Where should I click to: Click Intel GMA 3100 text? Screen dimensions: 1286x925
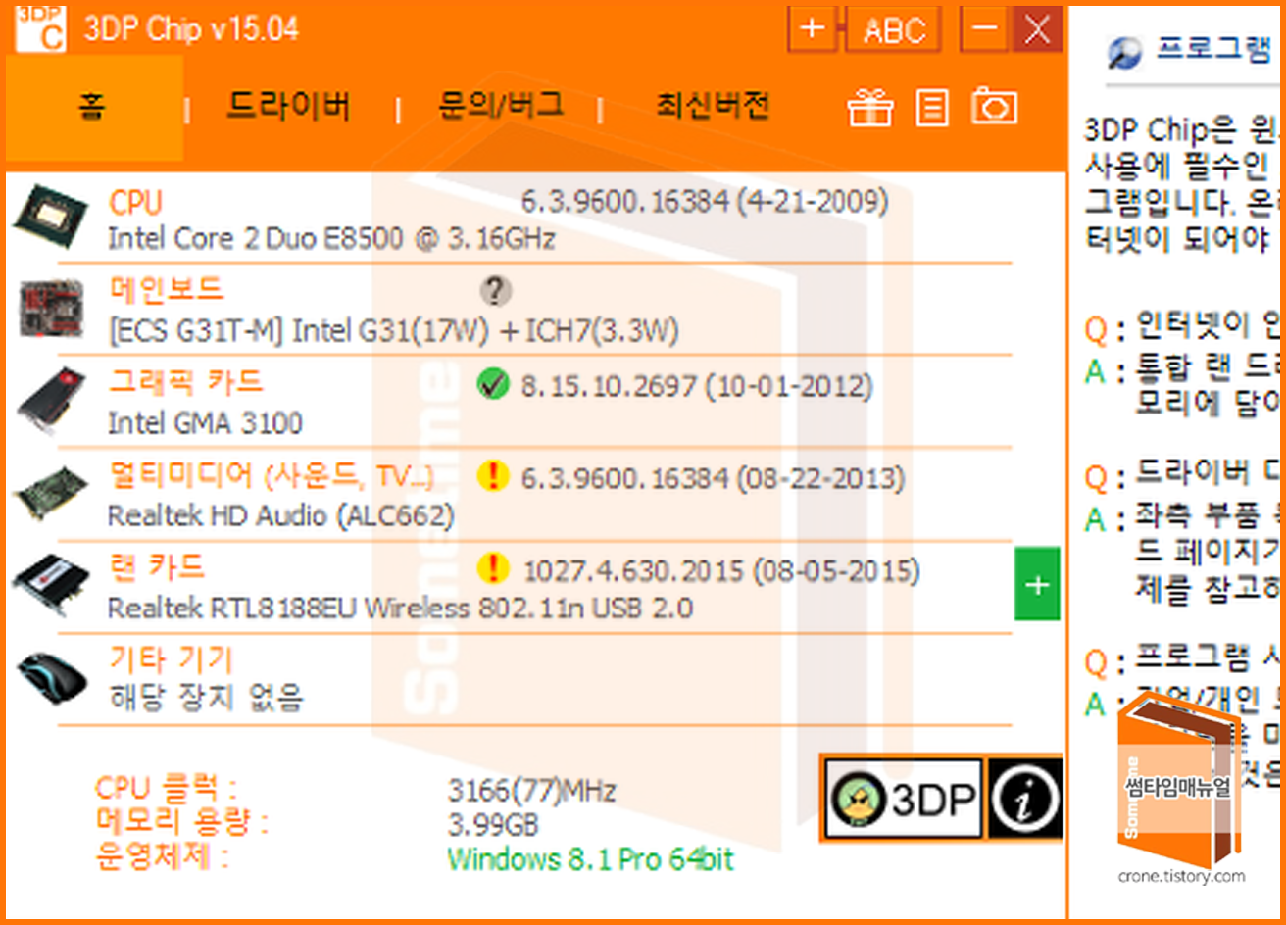point(205,423)
